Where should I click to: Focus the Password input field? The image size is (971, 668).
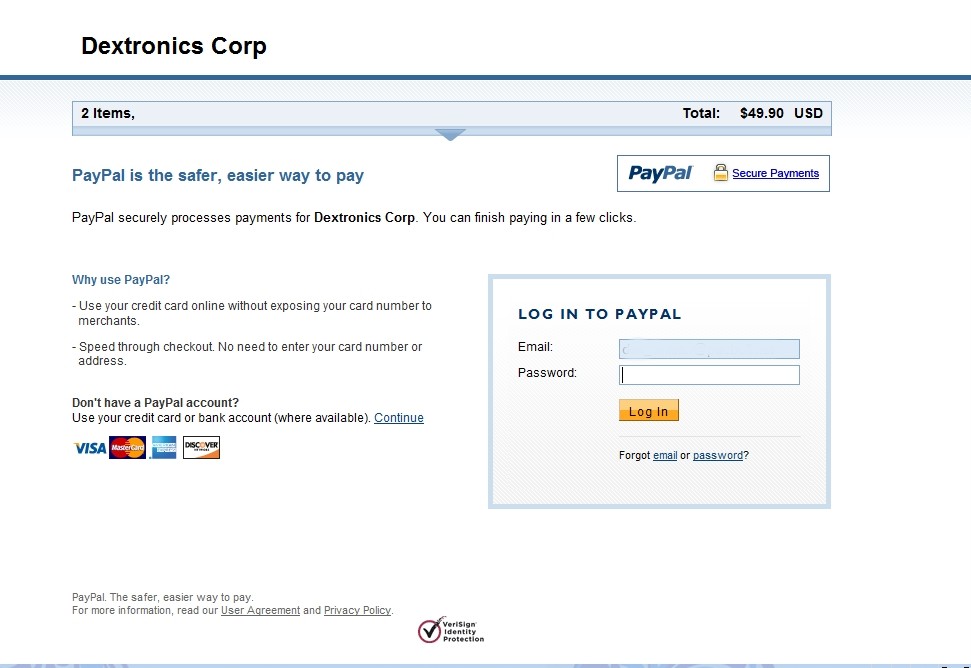tap(709, 375)
